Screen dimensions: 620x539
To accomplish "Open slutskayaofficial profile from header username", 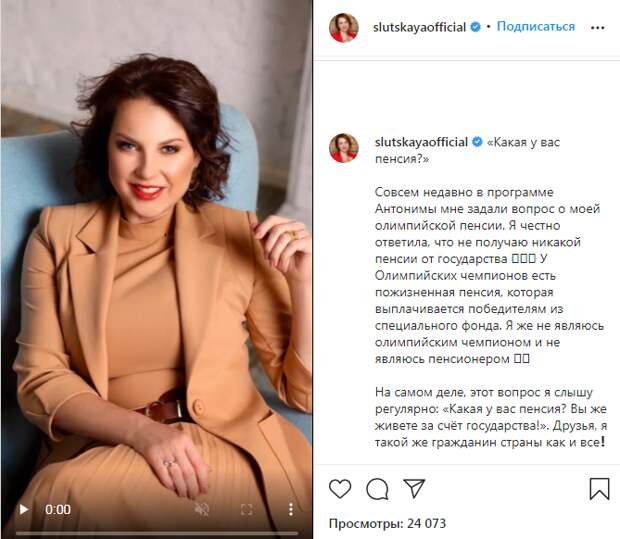I will pyautogui.click(x=420, y=27).
